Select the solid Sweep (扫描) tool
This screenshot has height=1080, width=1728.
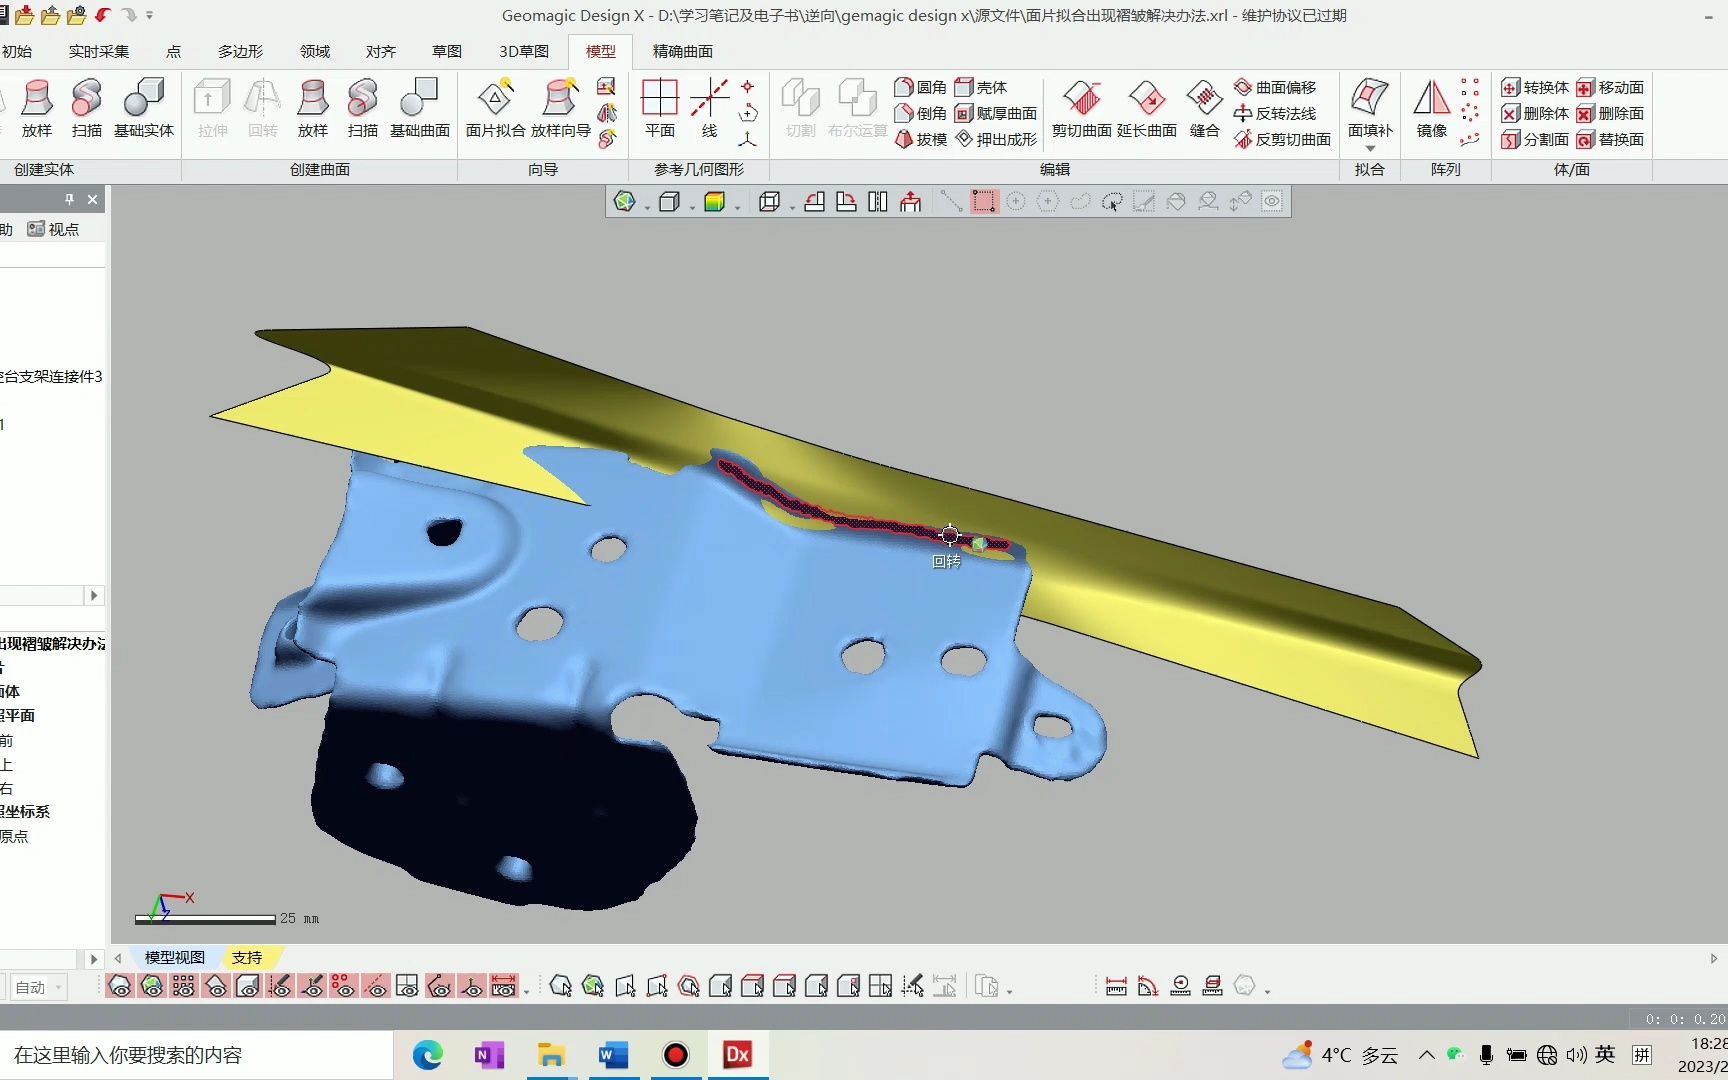click(87, 108)
